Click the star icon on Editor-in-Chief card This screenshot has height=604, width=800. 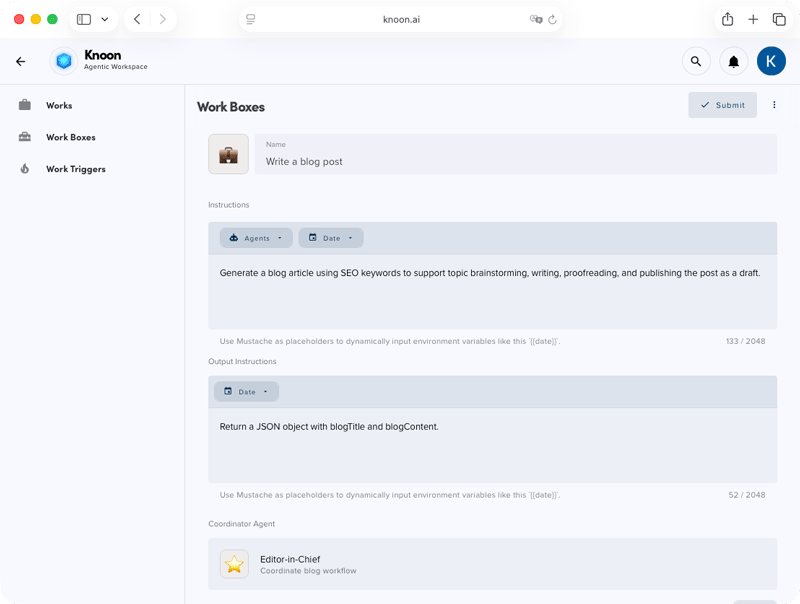[233, 564]
